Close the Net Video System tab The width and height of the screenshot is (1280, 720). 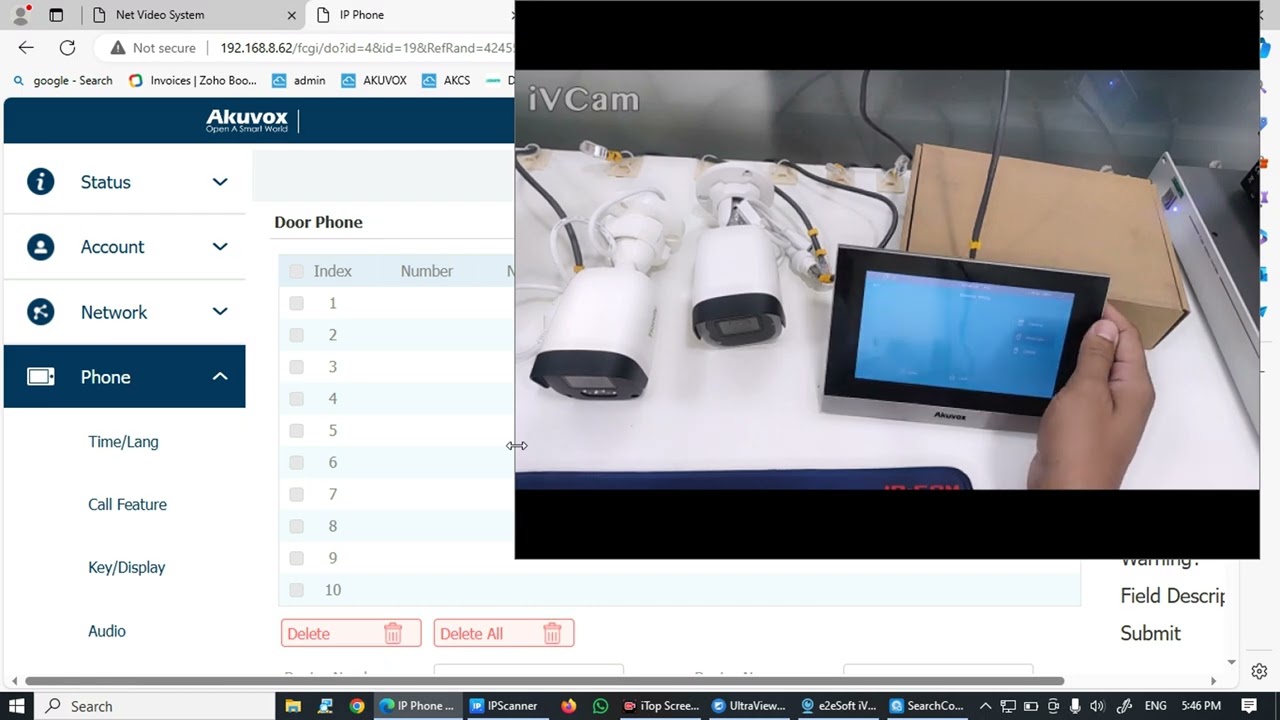[x=292, y=15]
